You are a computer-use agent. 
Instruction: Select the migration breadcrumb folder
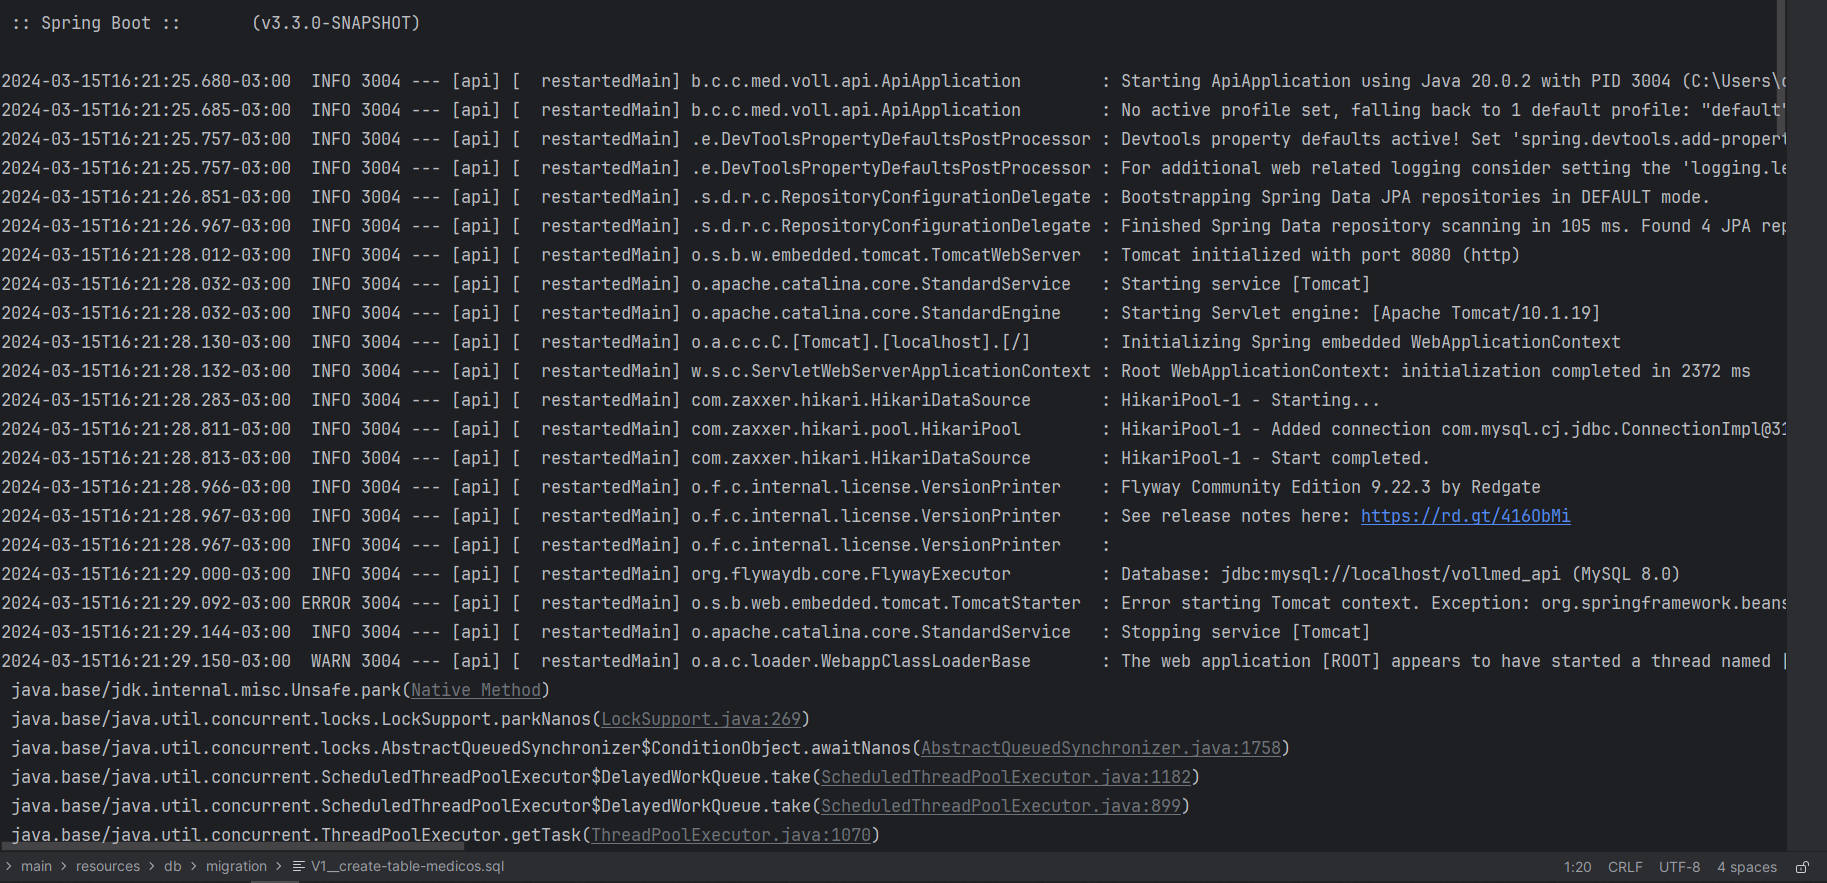[x=236, y=867]
